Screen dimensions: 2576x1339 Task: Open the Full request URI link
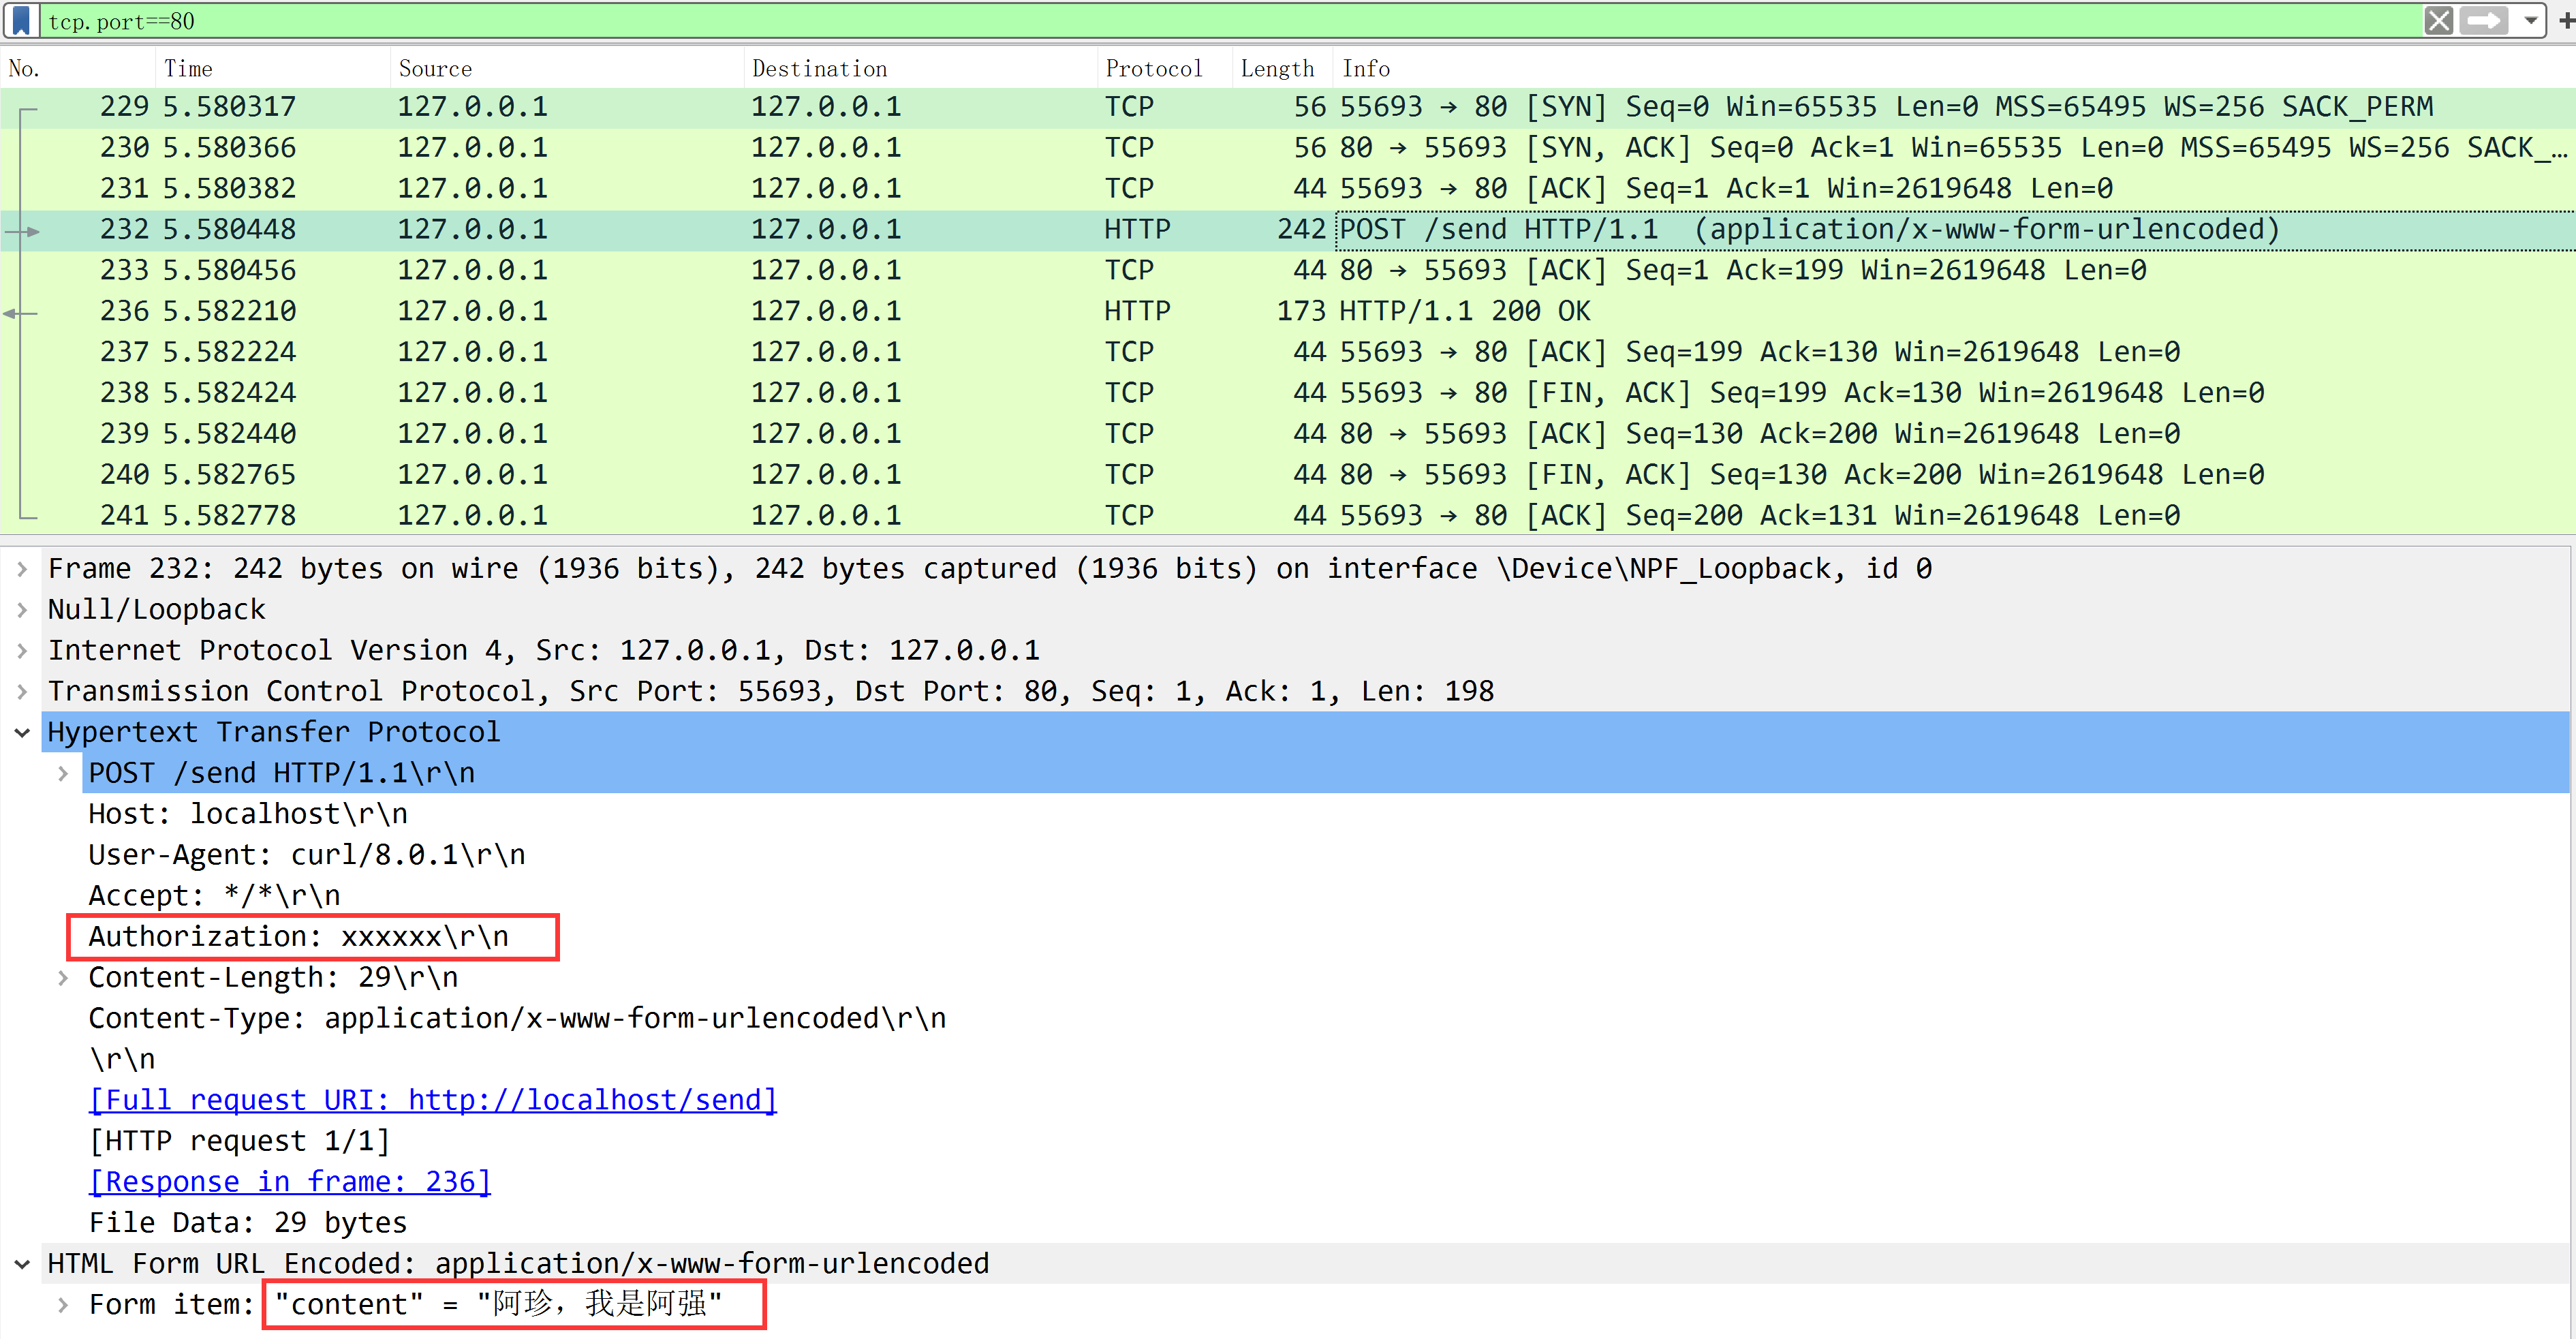[432, 1100]
